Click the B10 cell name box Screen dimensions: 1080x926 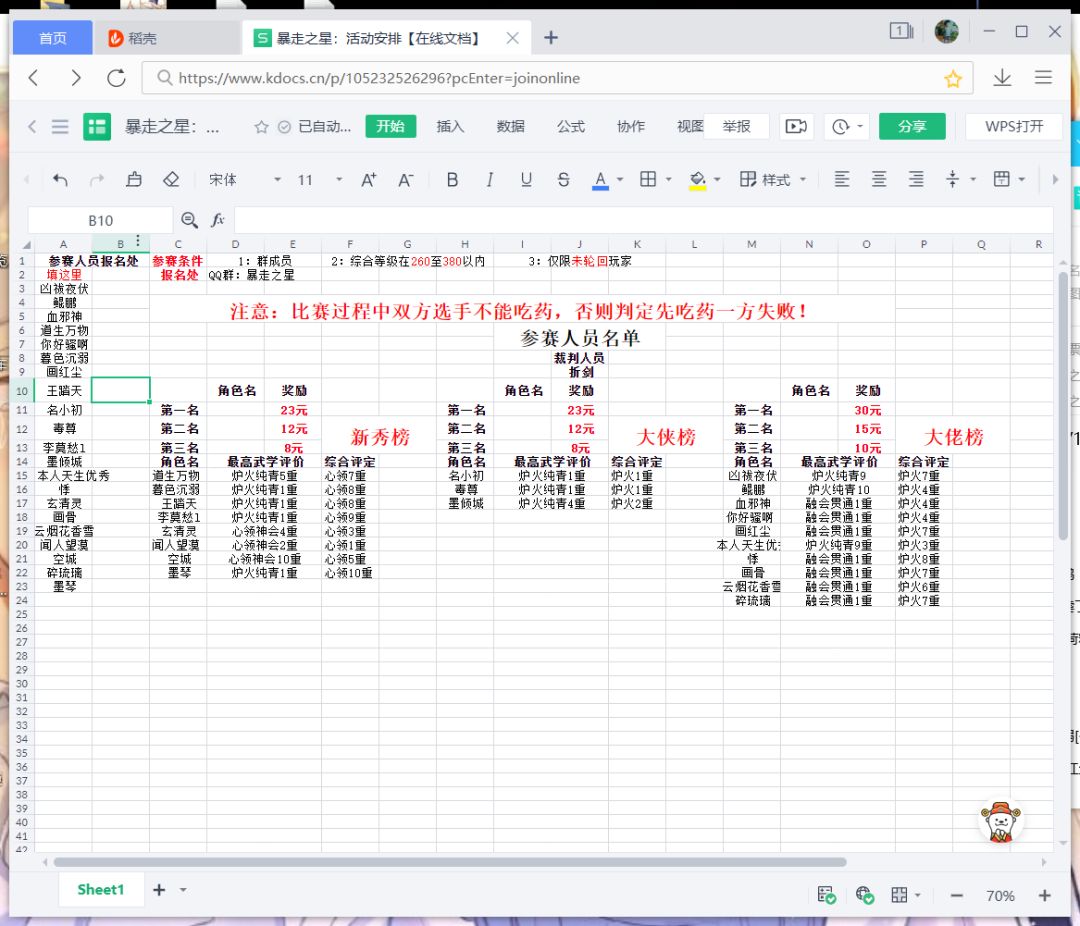[101, 220]
